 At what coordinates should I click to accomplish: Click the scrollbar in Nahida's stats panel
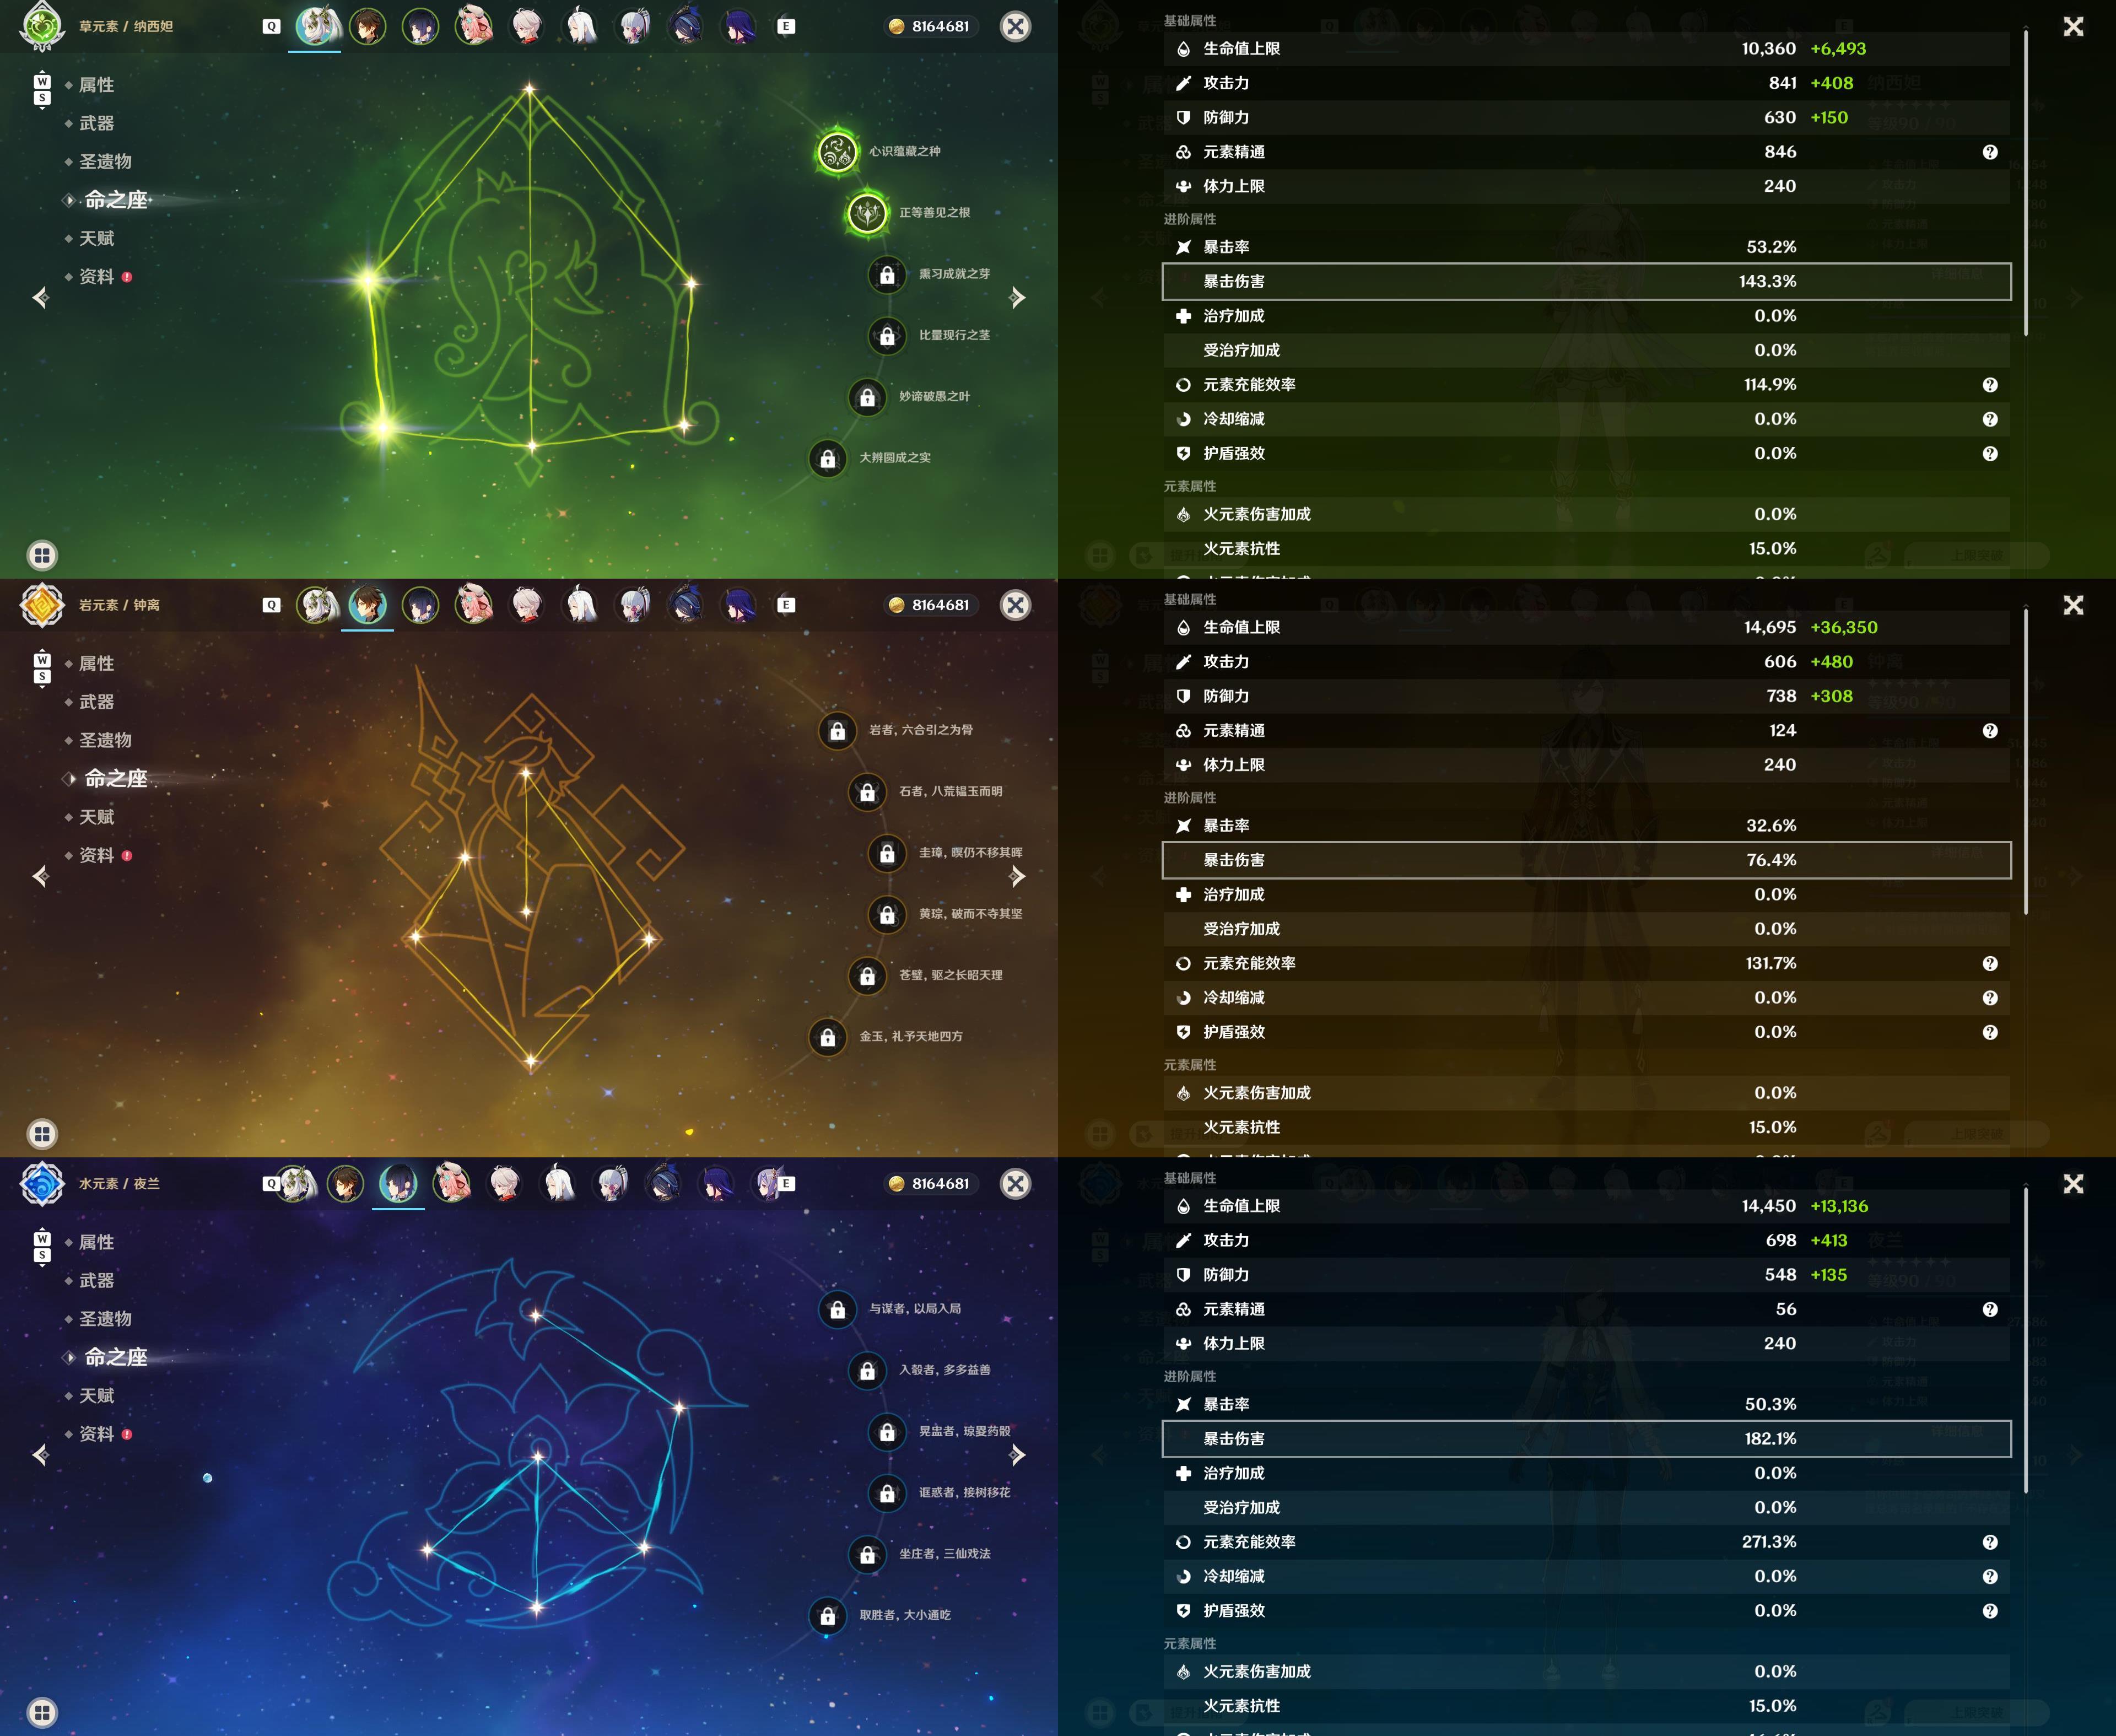click(2026, 182)
